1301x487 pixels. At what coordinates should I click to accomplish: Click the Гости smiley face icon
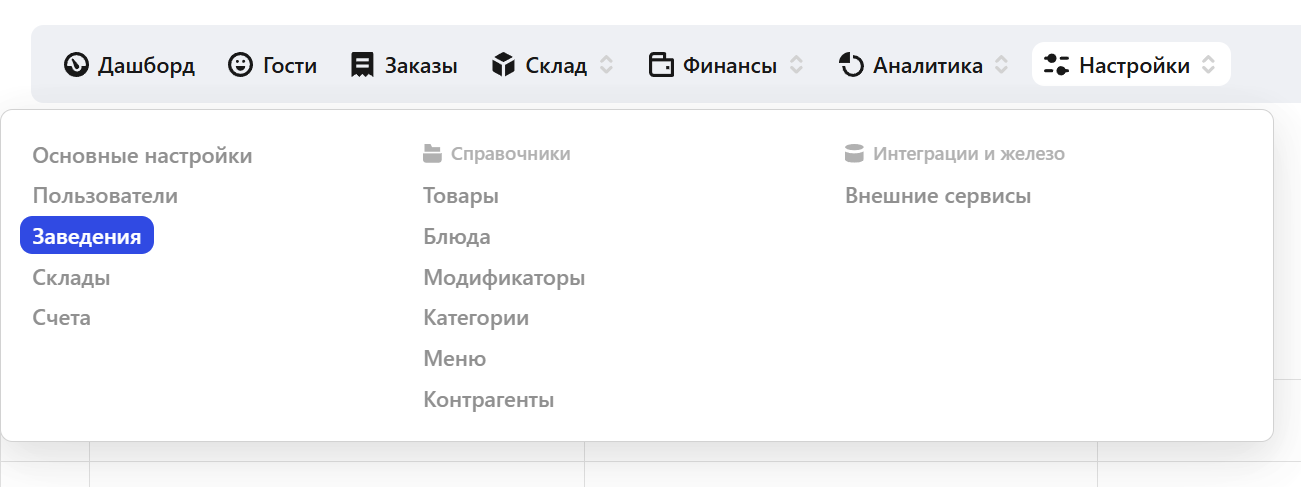pyautogui.click(x=240, y=66)
